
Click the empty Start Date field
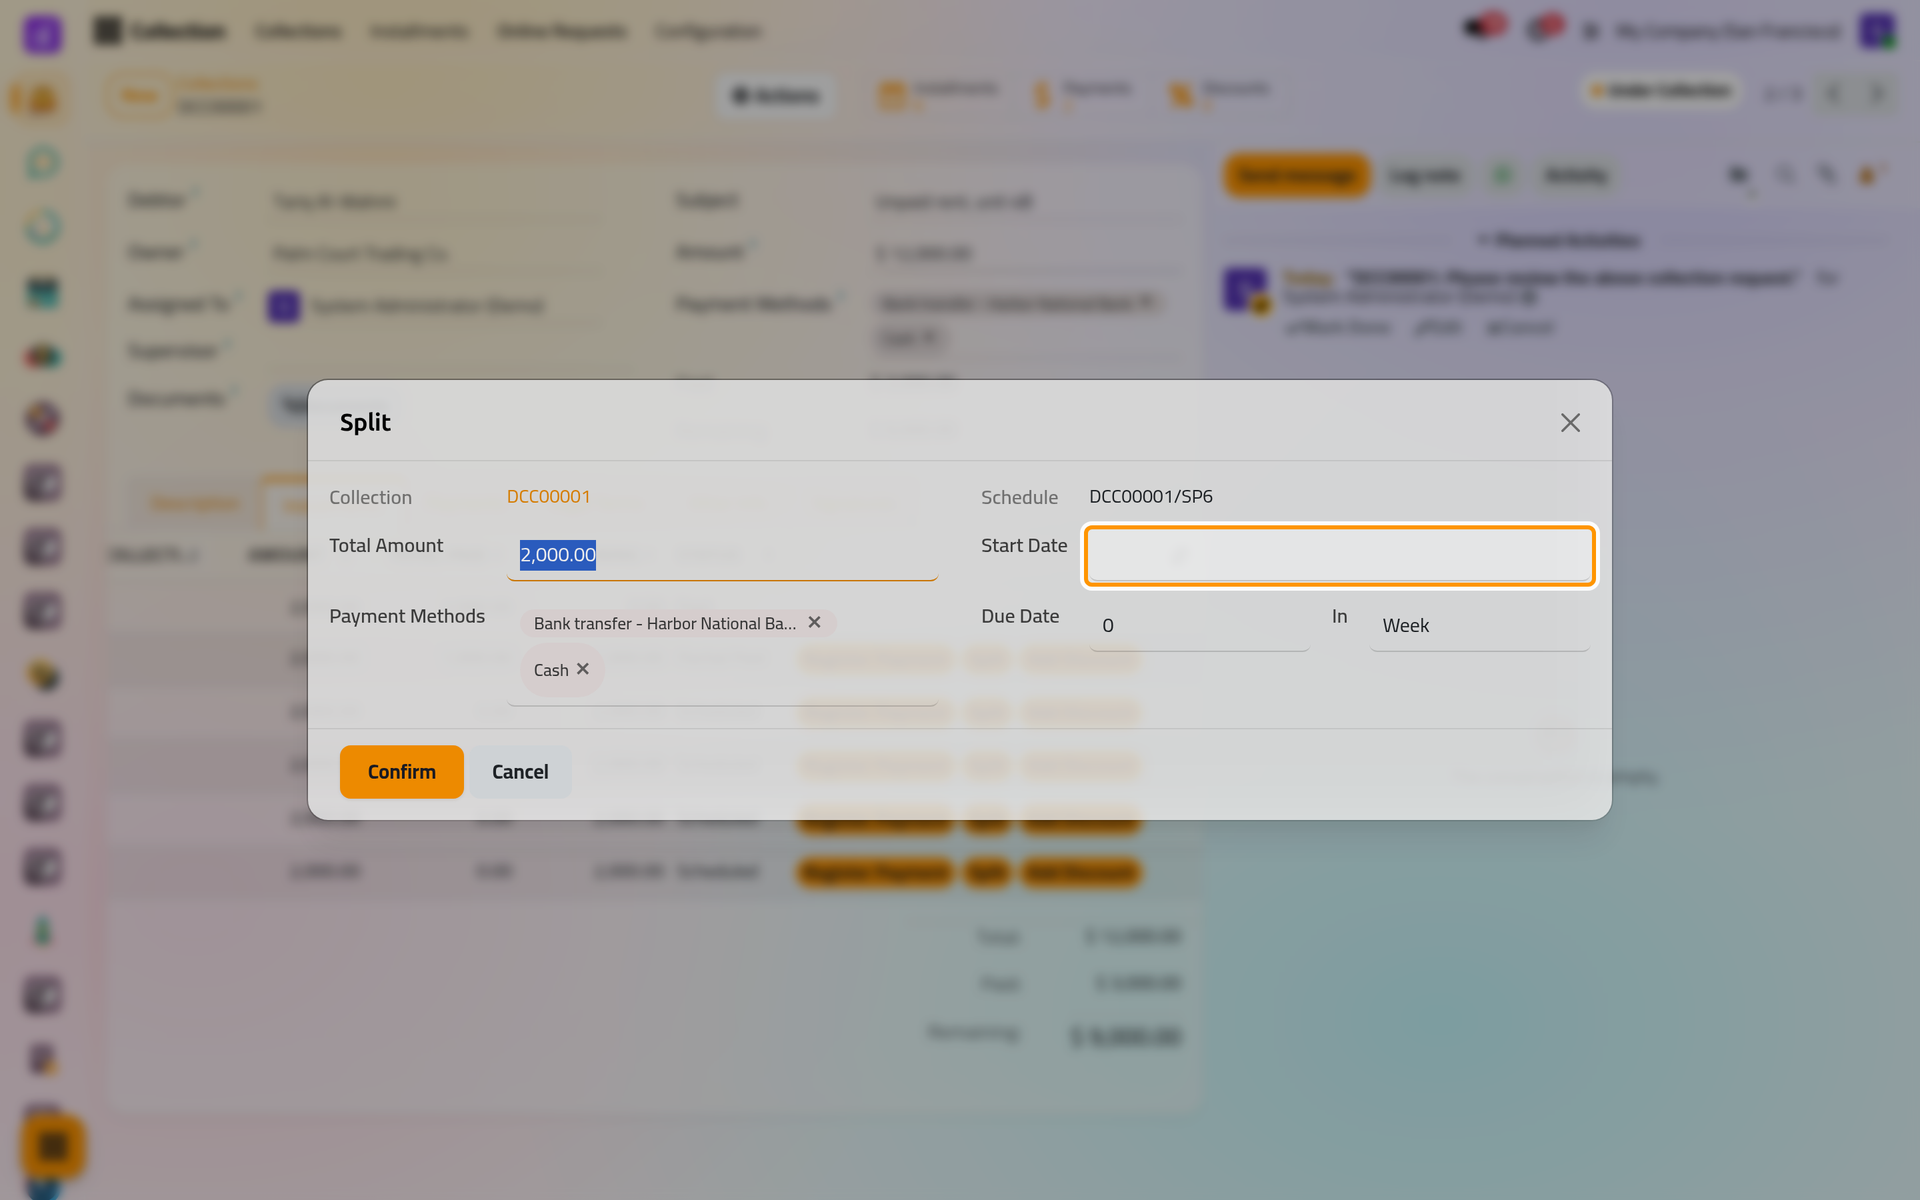[1340, 556]
